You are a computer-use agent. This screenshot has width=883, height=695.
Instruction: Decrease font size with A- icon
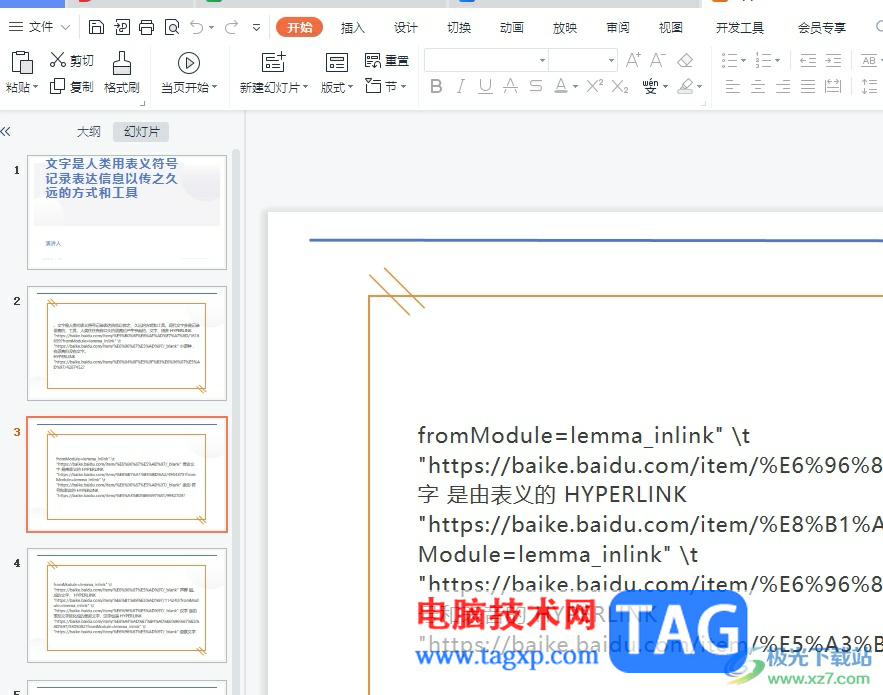click(658, 60)
